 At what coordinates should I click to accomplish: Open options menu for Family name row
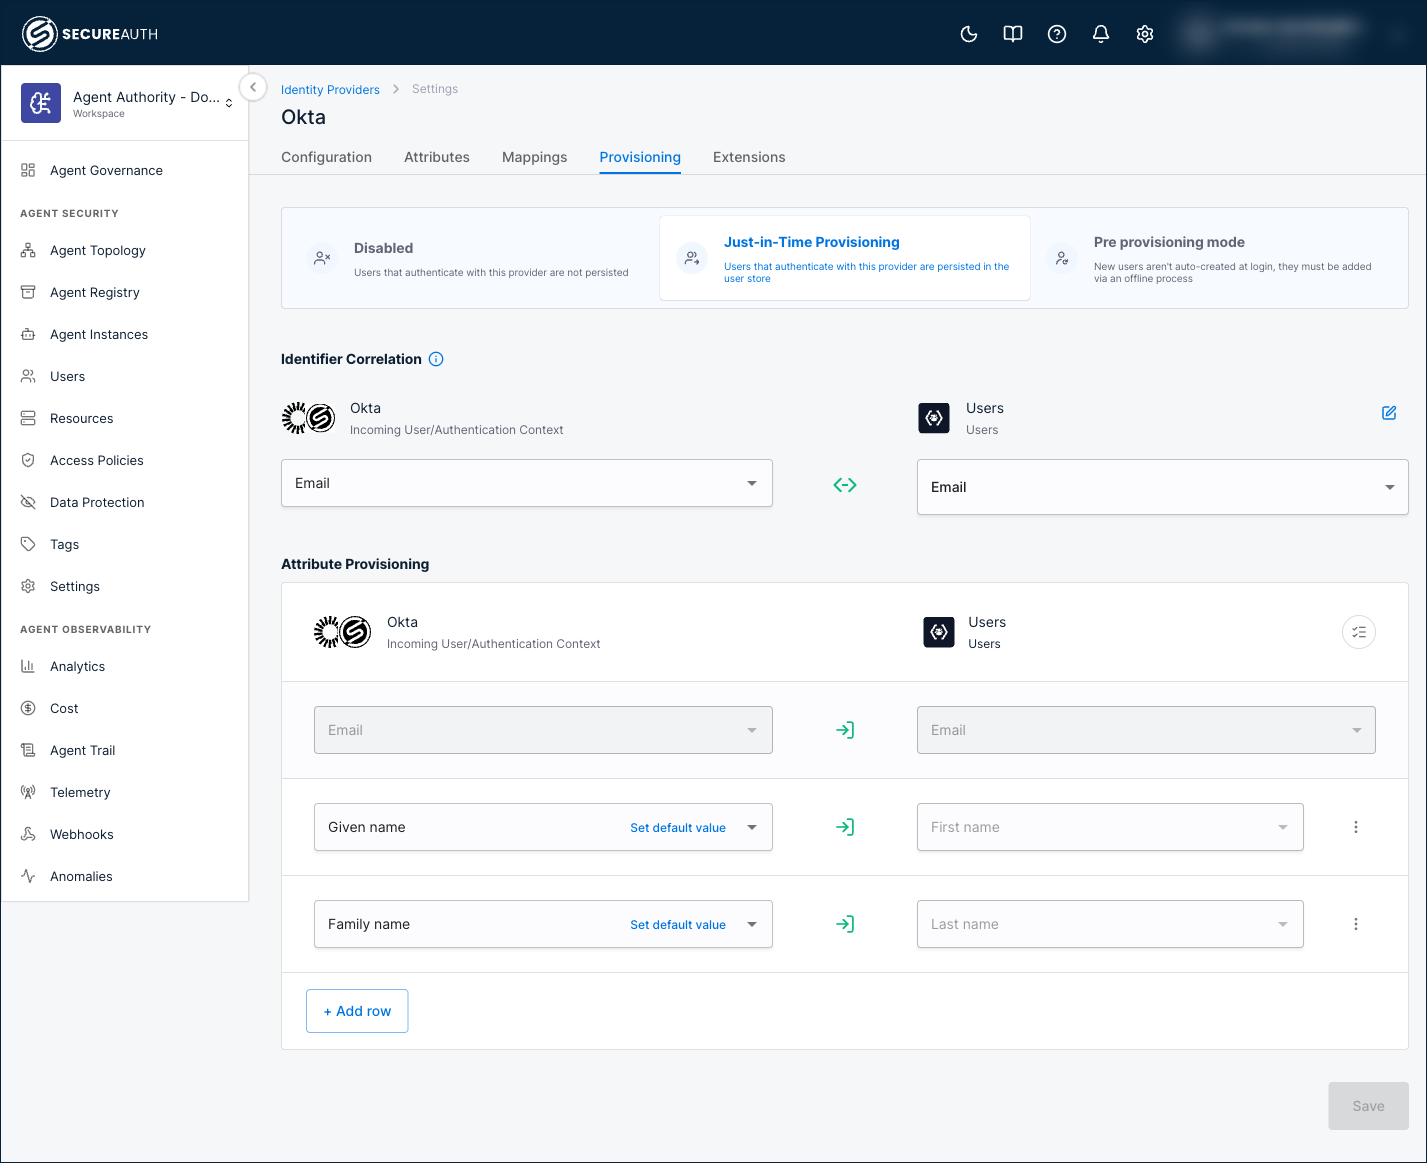(x=1356, y=924)
